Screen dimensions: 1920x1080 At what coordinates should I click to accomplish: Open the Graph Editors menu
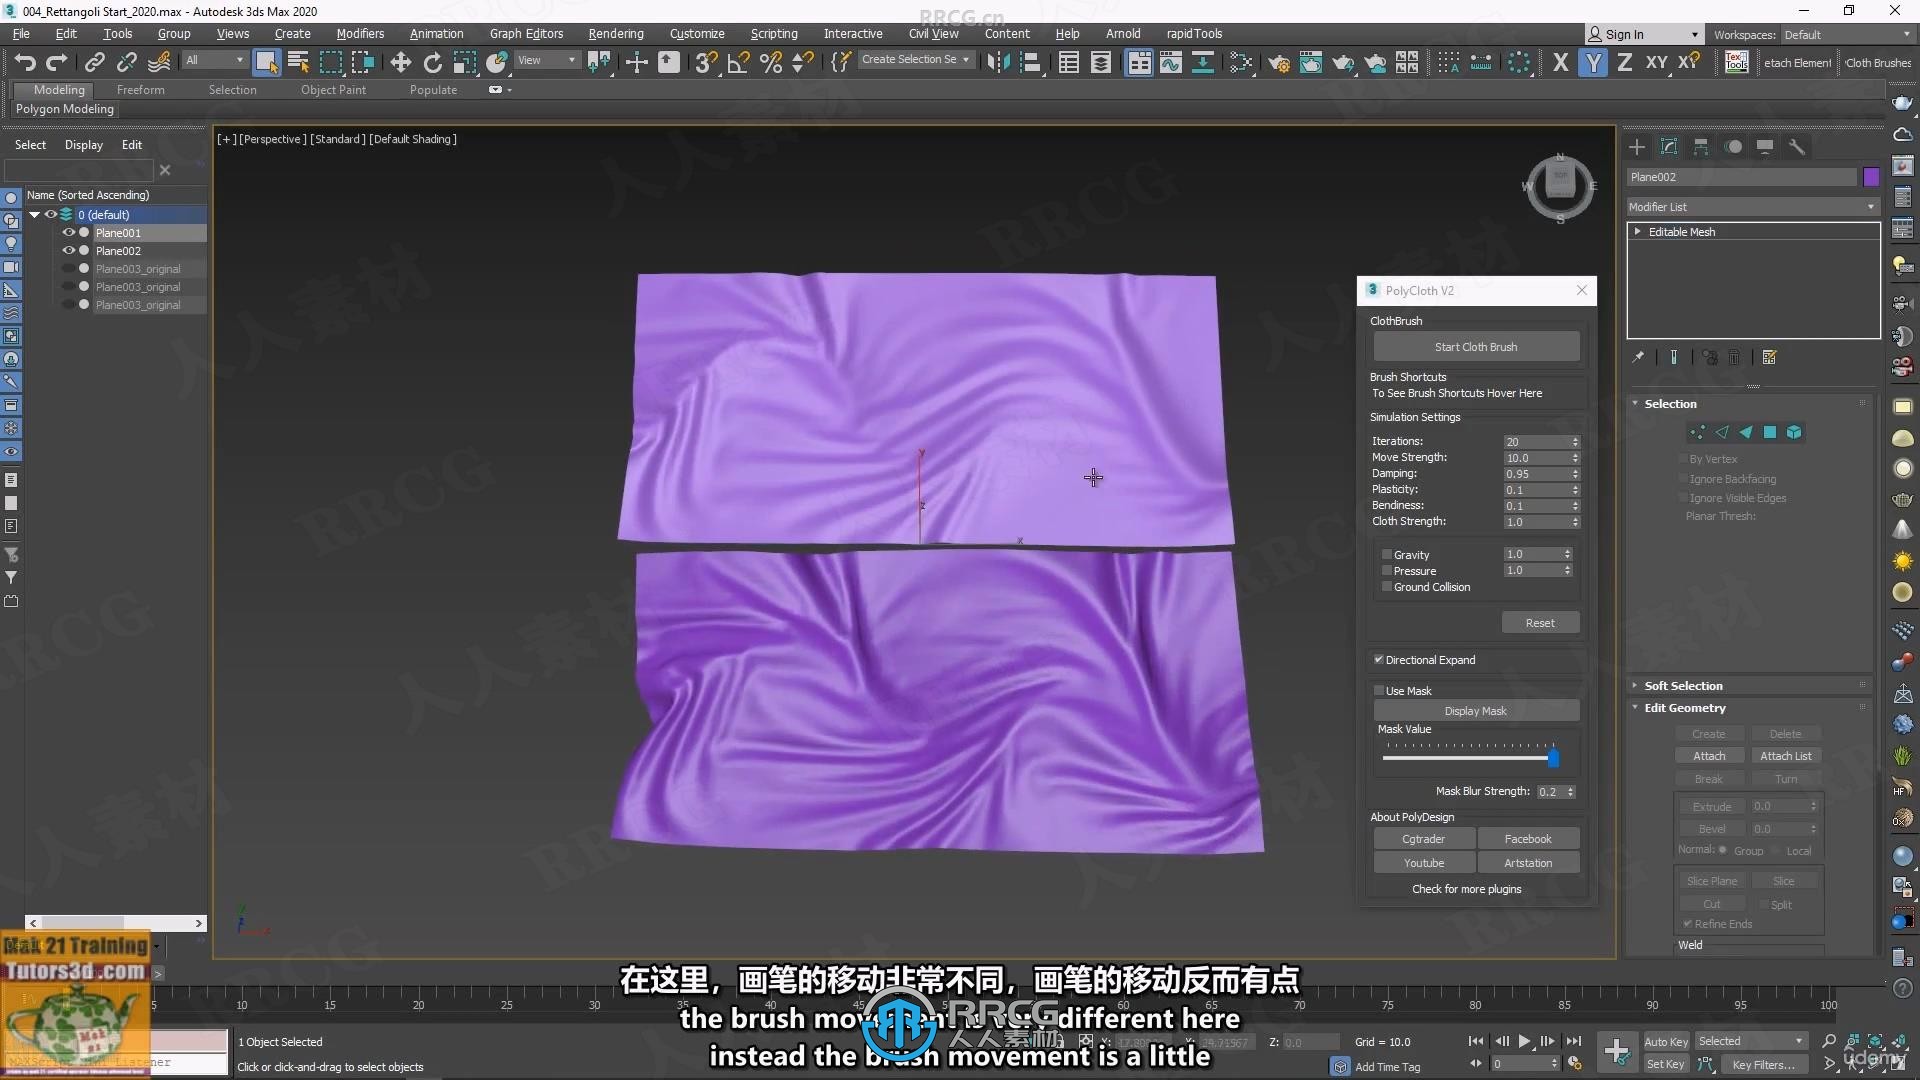click(526, 34)
